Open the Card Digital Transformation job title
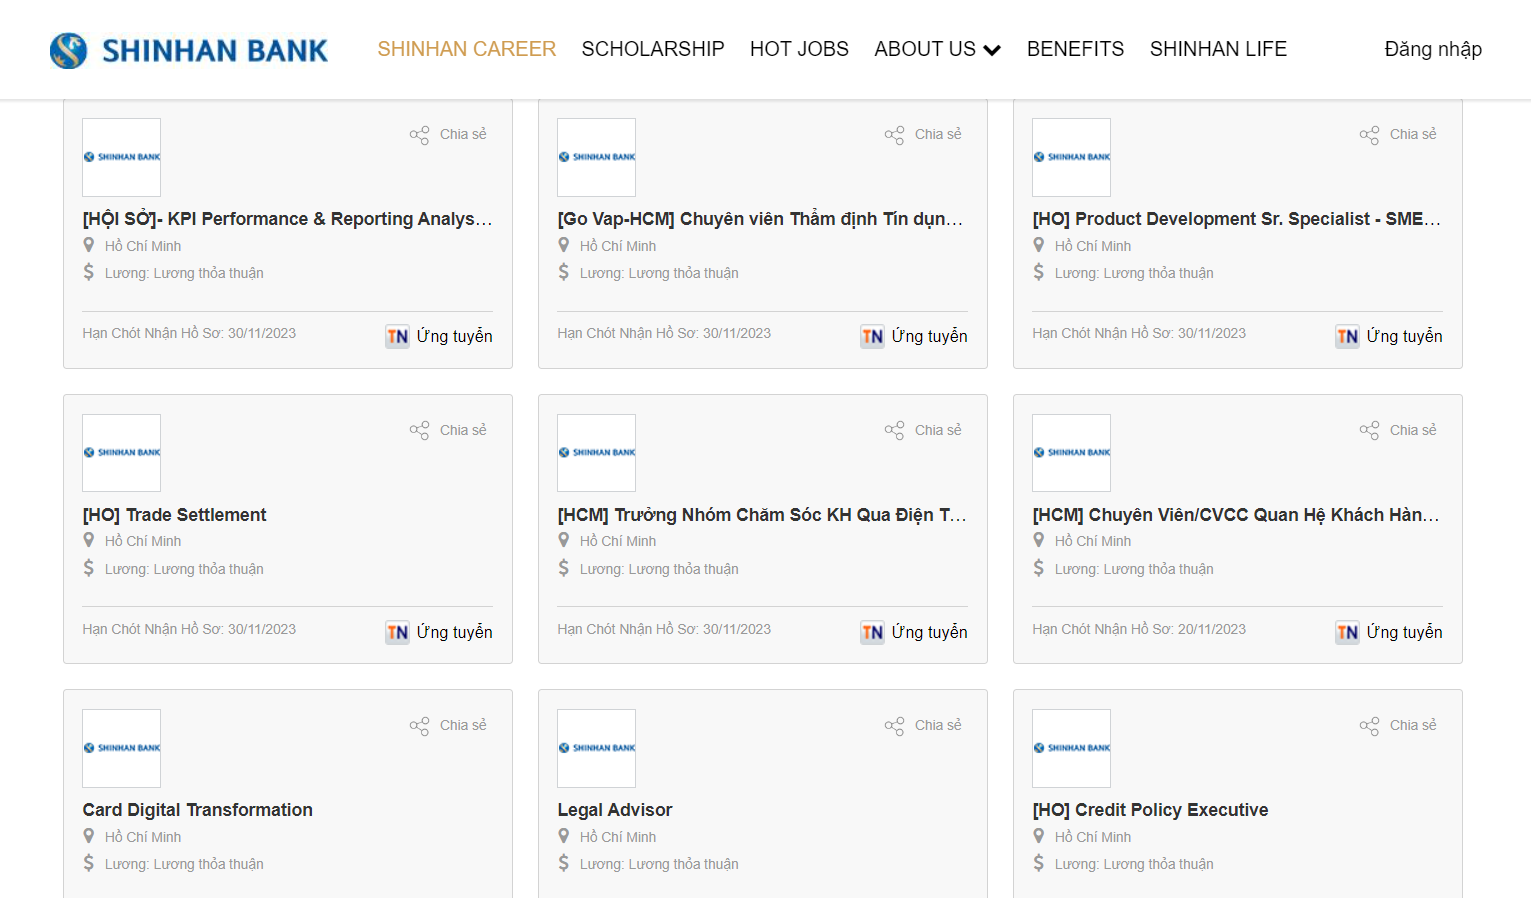Viewport: 1531px width, 898px height. tap(197, 810)
